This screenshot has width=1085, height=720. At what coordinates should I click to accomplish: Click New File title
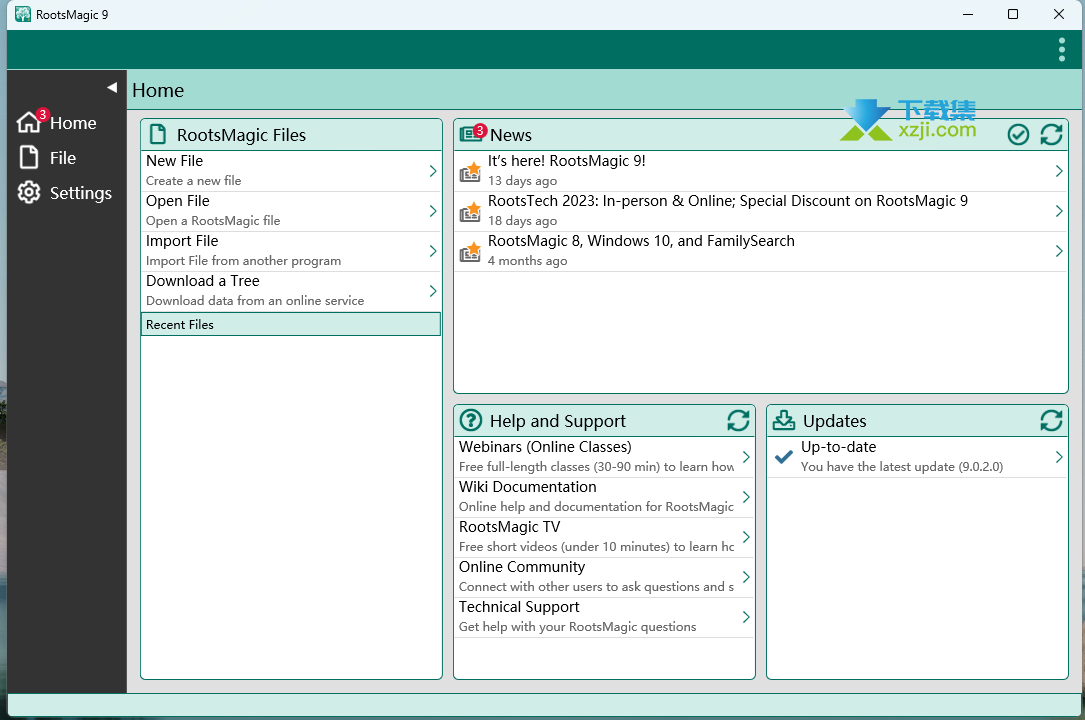174,161
